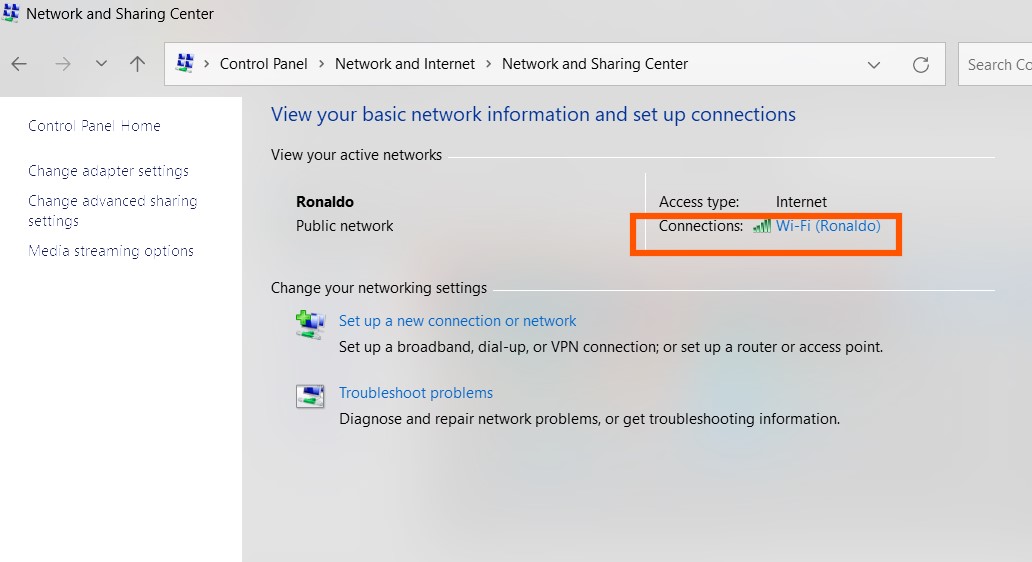Click the forward navigation arrow
Screen dimensions: 1032x562
[63, 64]
